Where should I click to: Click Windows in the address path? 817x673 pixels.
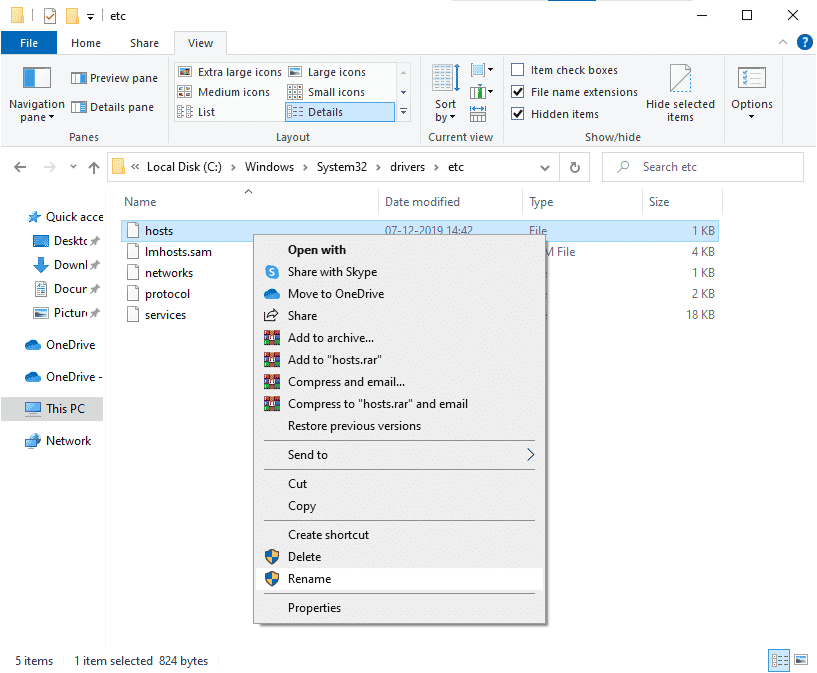[269, 167]
